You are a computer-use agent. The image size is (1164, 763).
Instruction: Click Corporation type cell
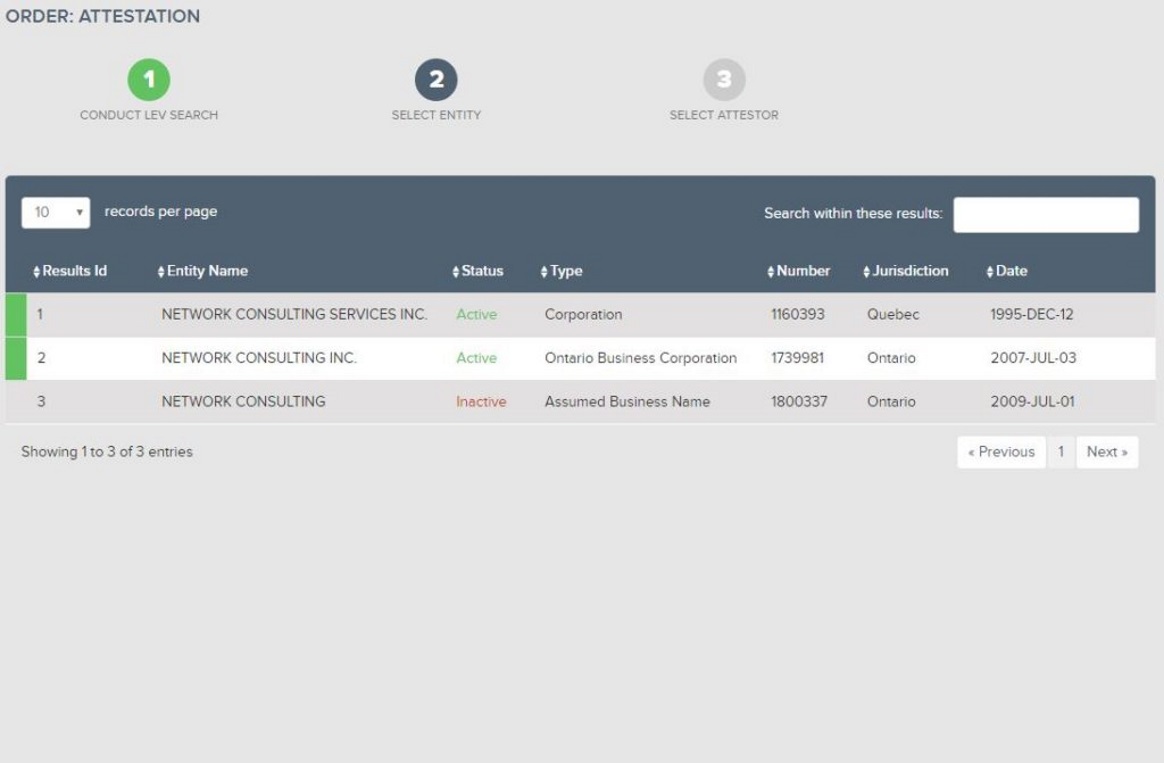583,314
